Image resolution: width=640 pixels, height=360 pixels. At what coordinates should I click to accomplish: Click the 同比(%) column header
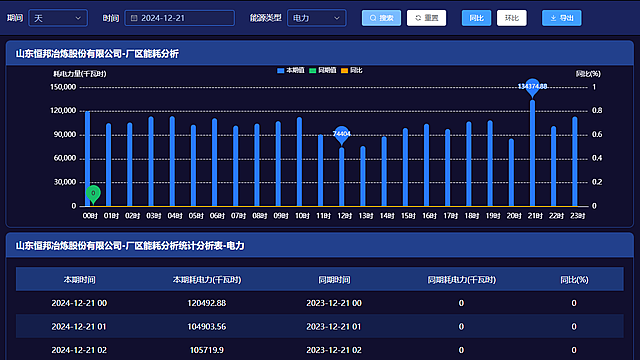[574, 280]
